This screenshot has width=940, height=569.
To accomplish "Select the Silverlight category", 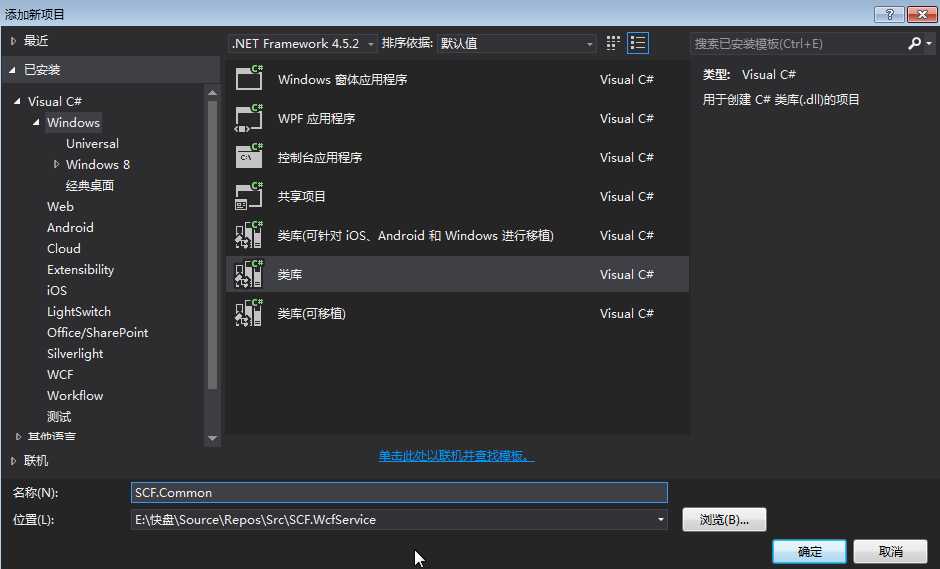I will [x=75, y=353].
